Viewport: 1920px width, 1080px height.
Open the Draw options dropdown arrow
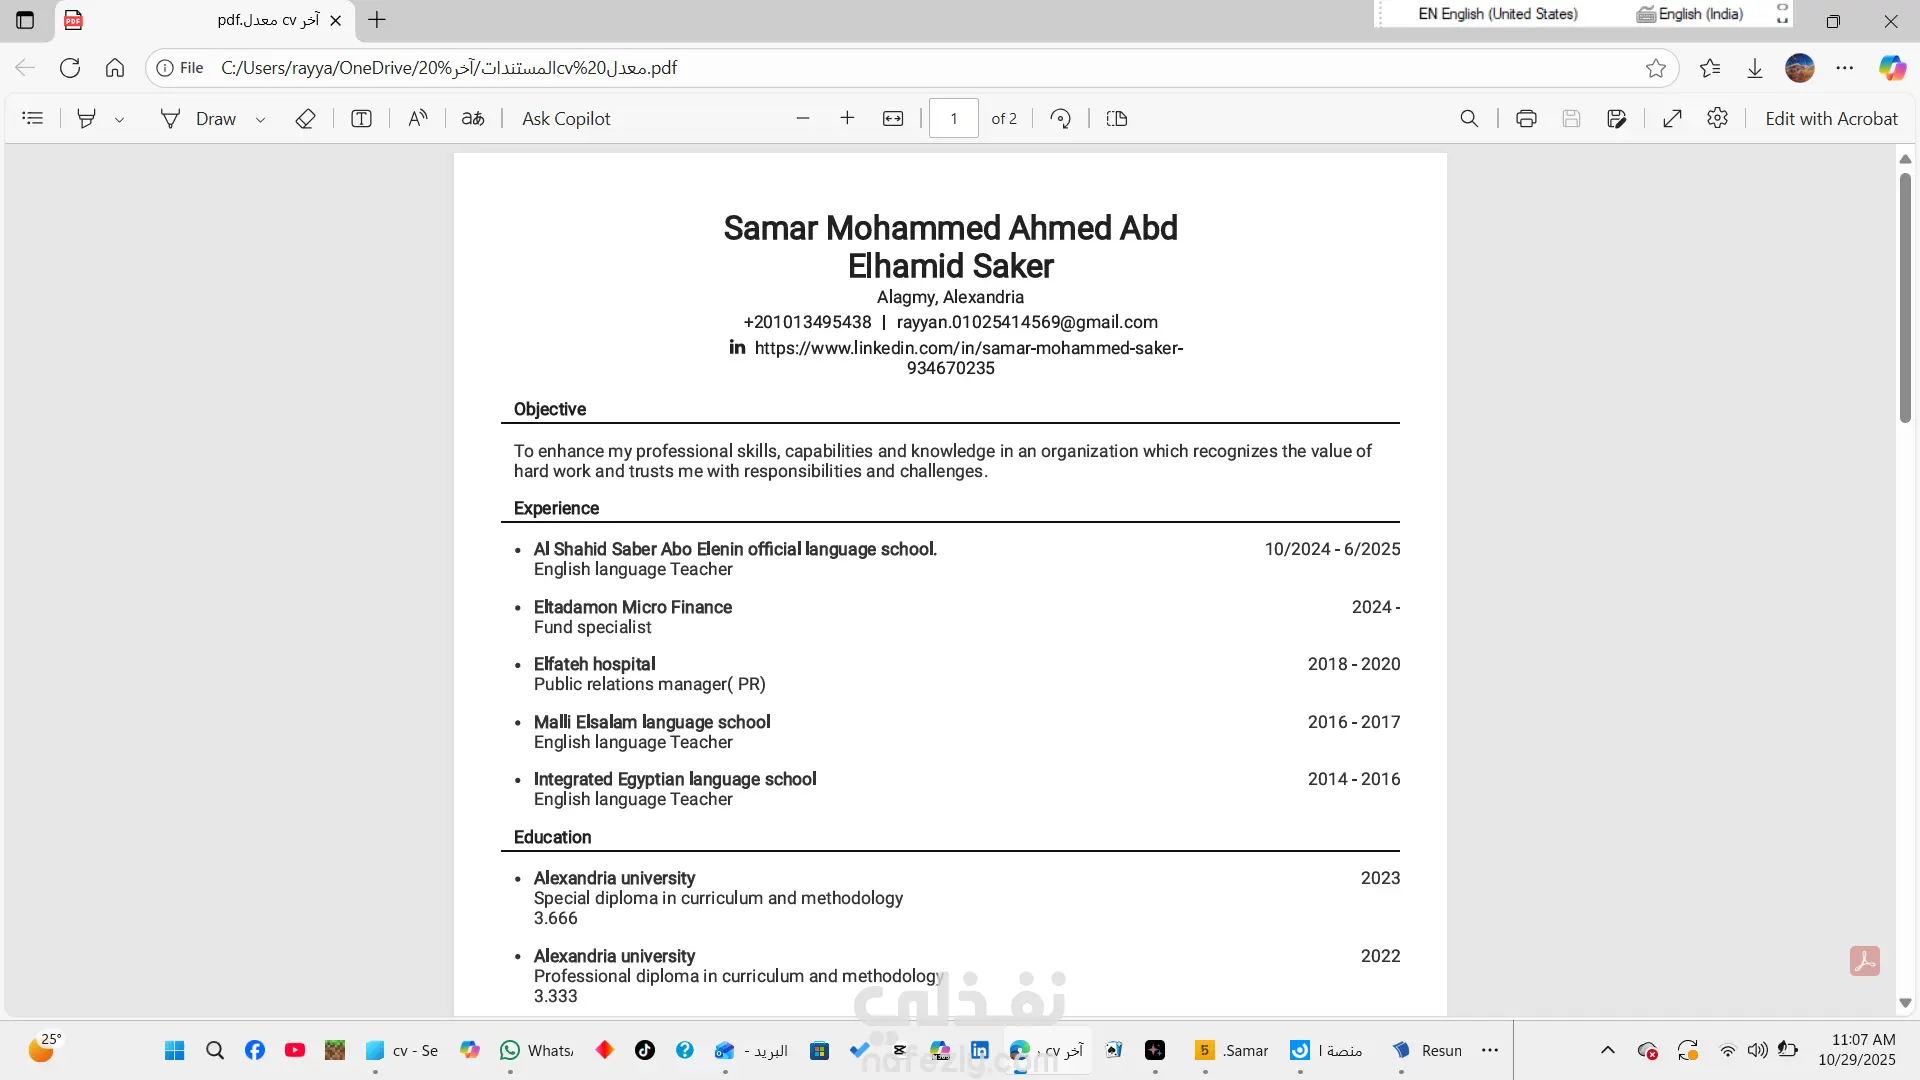pyautogui.click(x=260, y=119)
